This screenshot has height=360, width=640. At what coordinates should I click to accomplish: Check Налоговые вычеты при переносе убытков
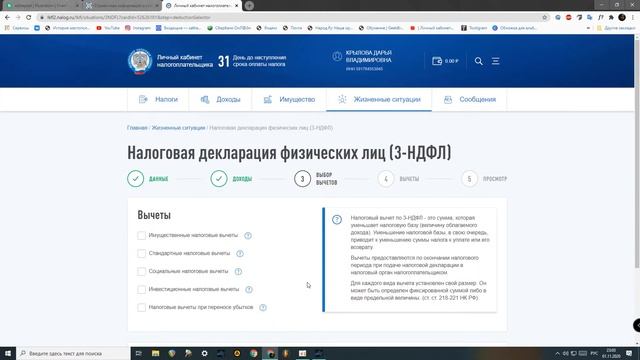(142, 307)
